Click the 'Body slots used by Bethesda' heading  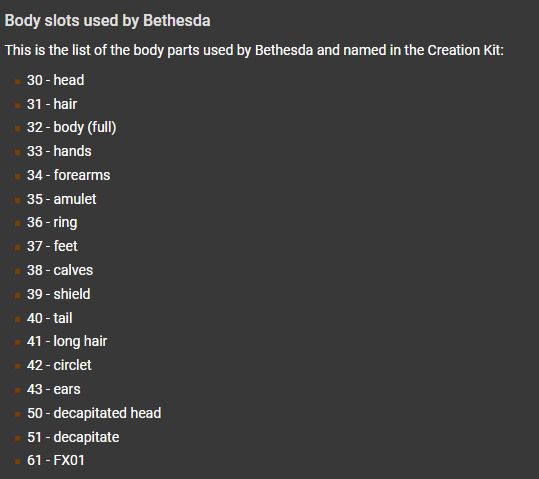pos(107,21)
